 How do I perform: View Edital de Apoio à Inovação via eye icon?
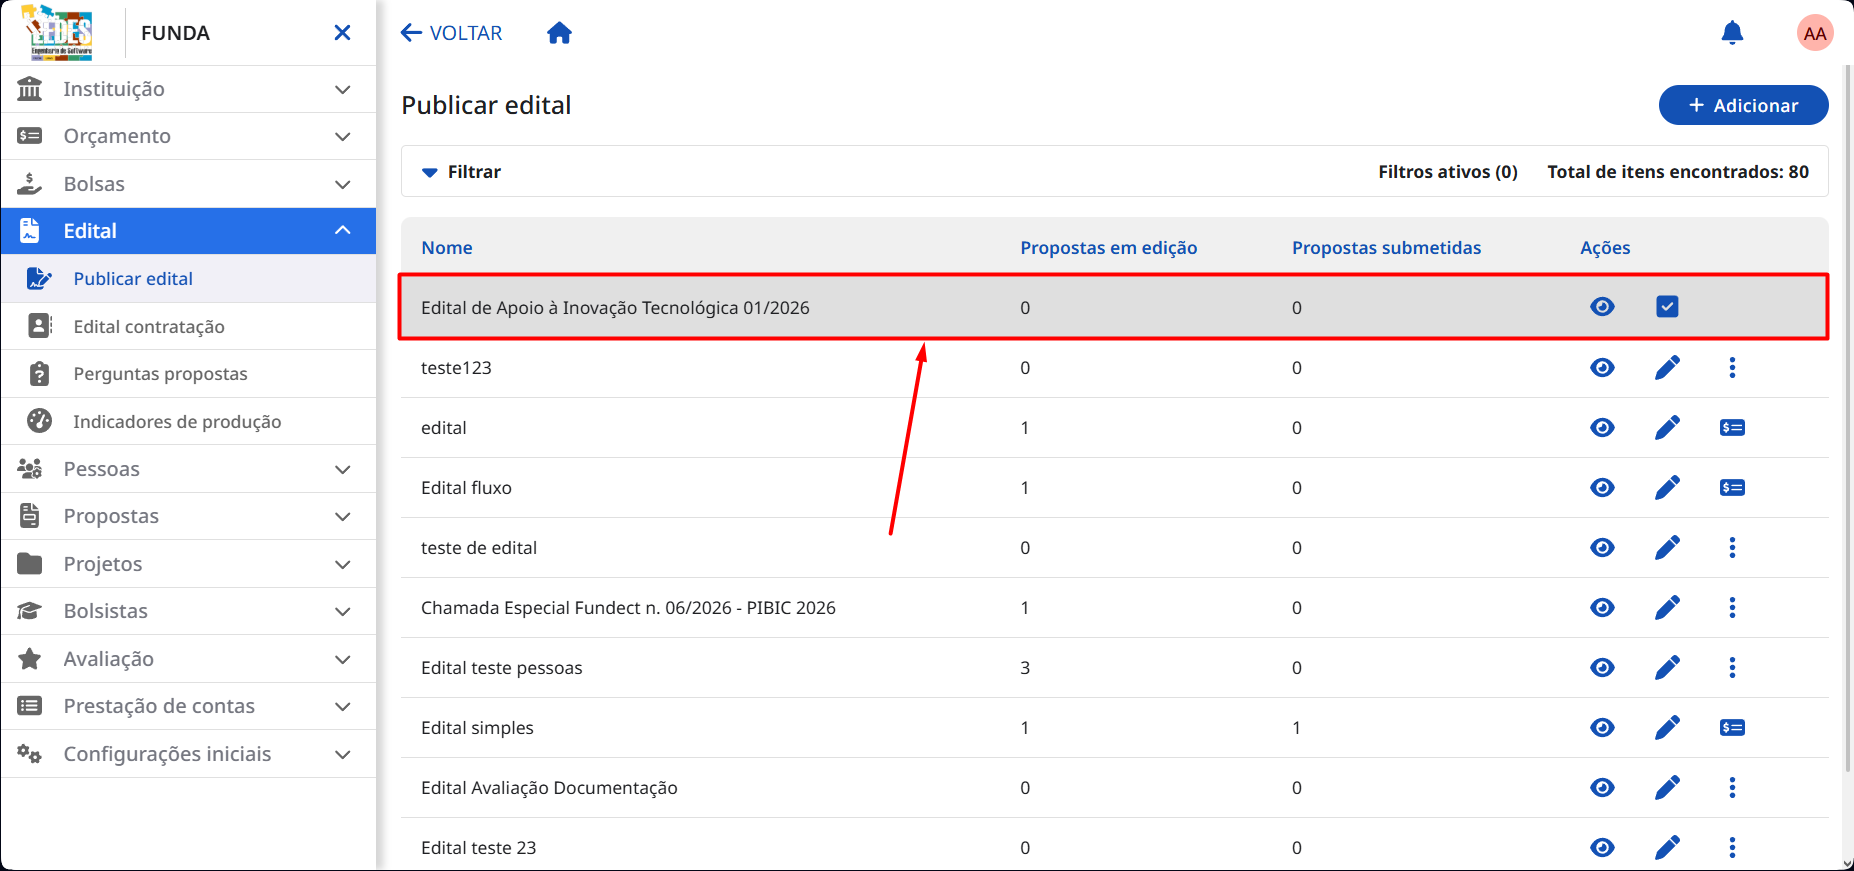pyautogui.click(x=1602, y=307)
